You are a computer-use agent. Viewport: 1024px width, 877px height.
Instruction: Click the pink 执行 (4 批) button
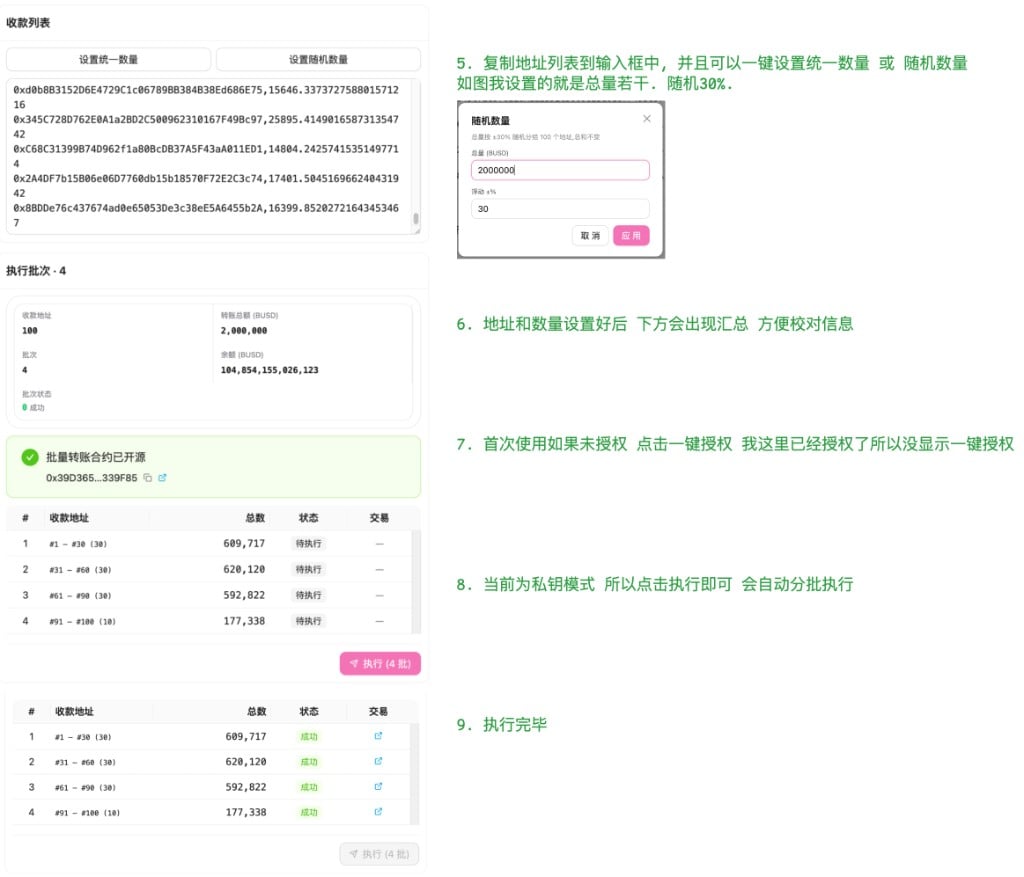click(x=380, y=663)
